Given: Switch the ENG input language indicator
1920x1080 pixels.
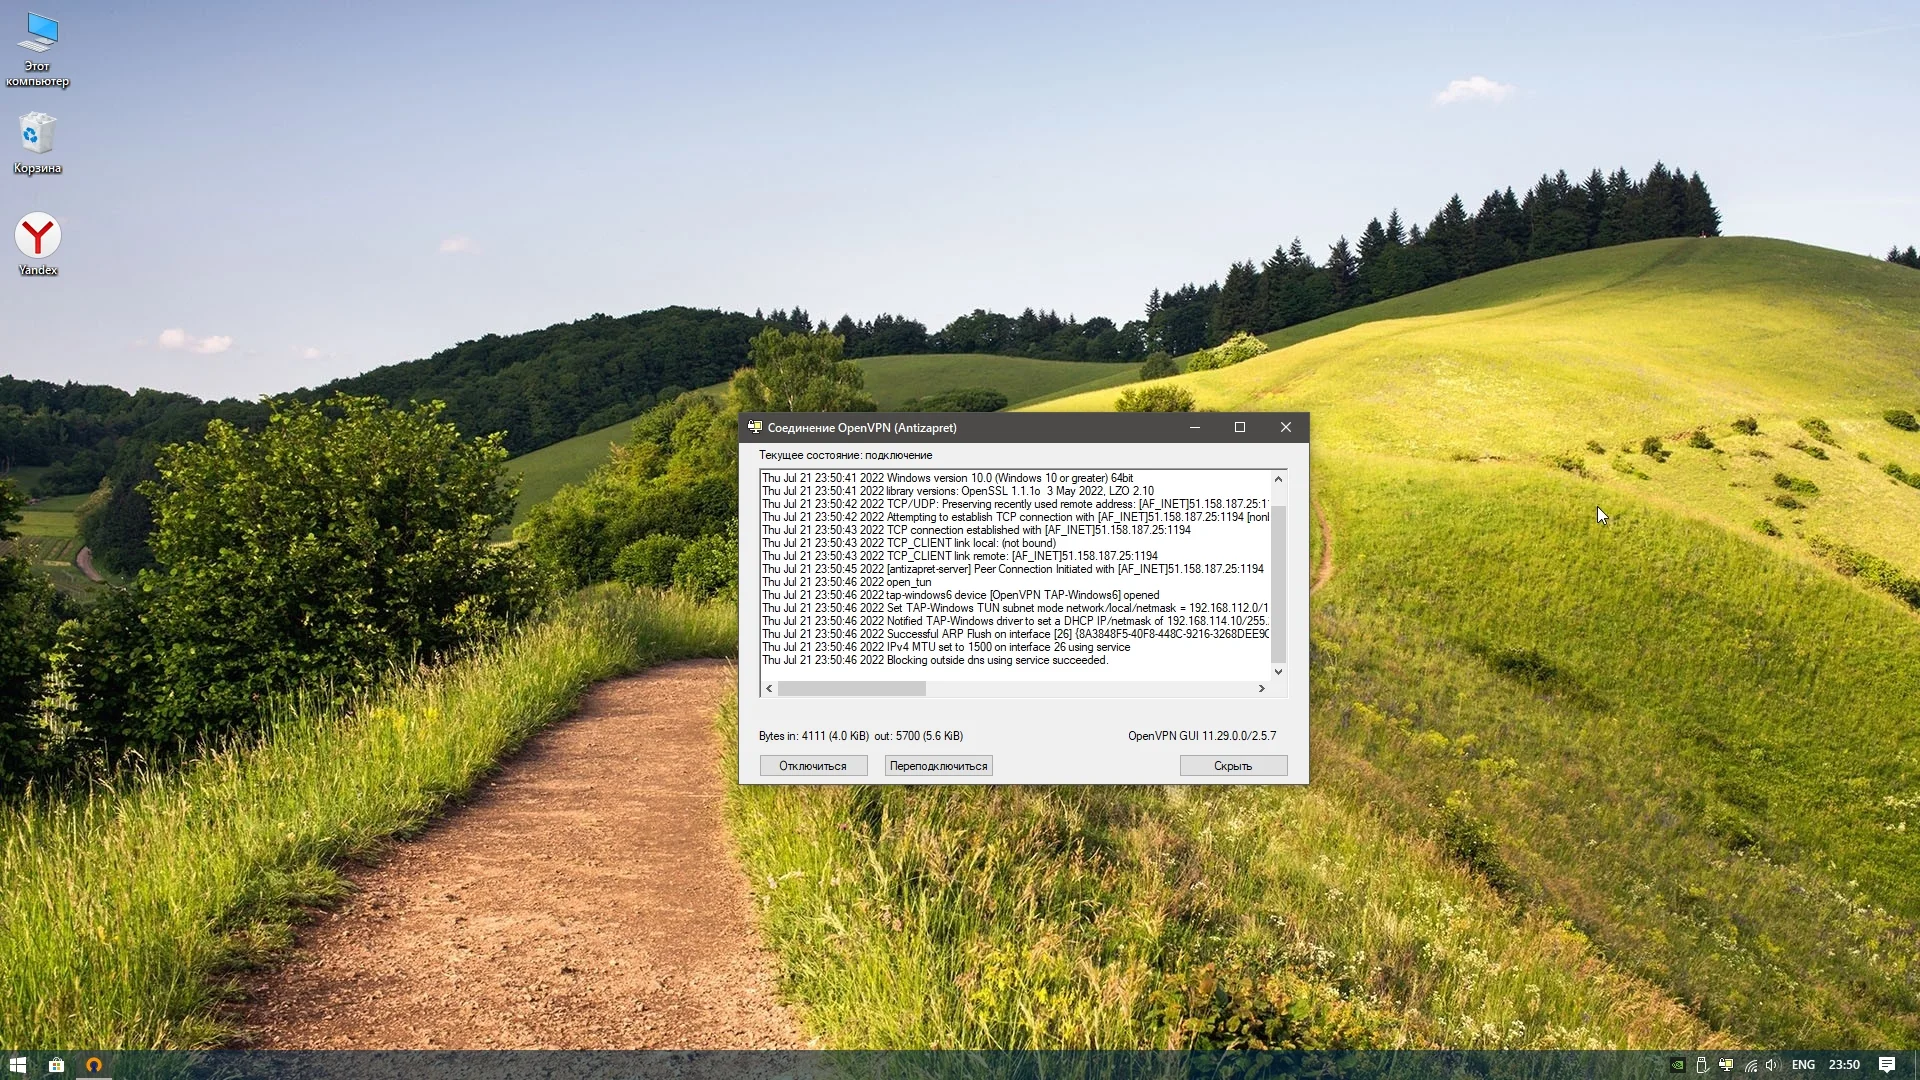Looking at the screenshot, I should (1803, 1065).
